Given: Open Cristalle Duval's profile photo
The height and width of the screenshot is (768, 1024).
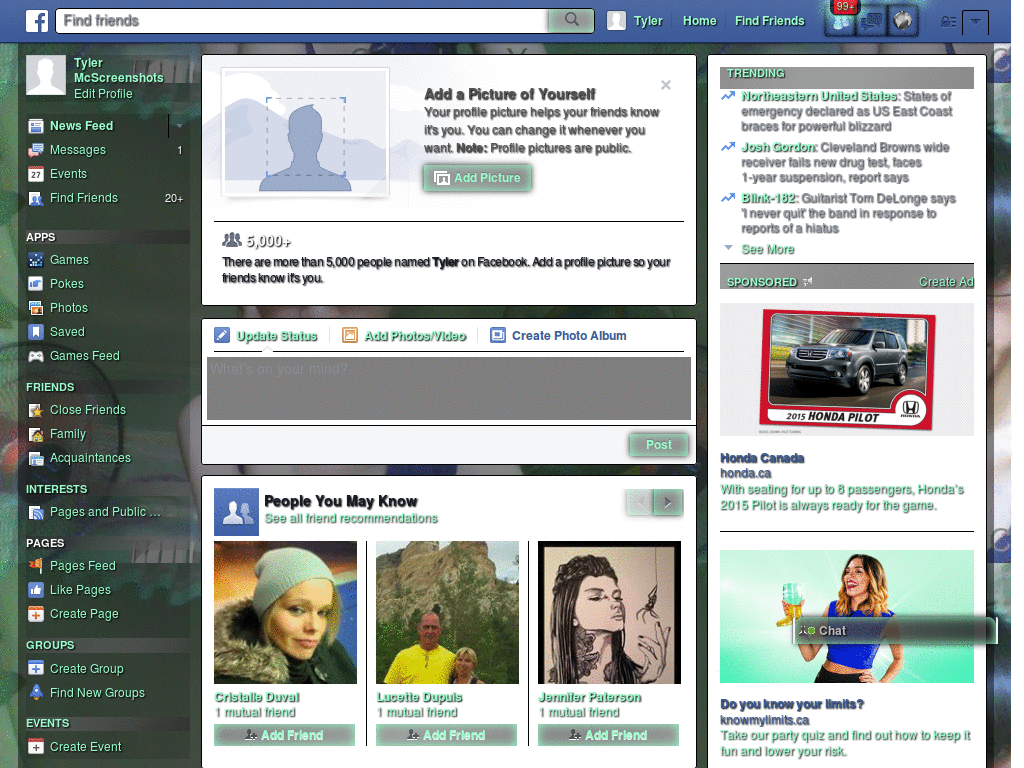Looking at the screenshot, I should [285, 613].
